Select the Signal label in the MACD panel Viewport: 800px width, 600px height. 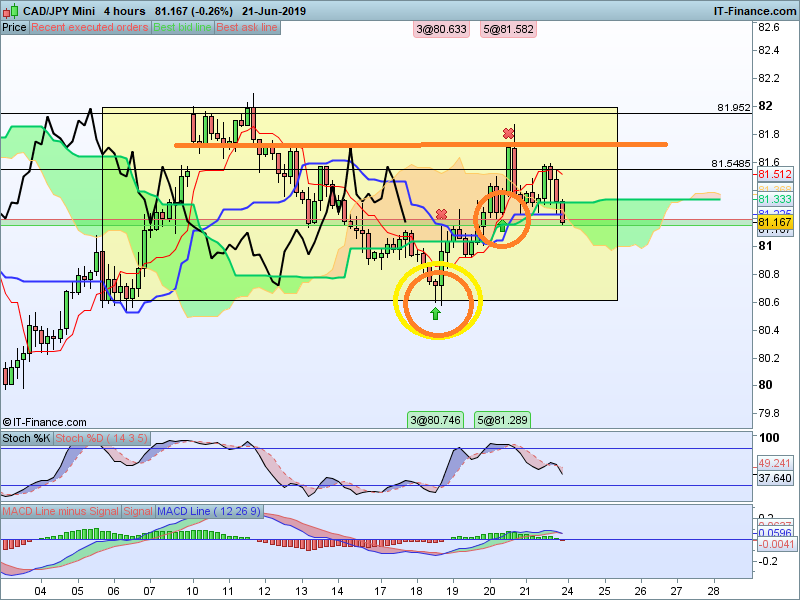click(138, 511)
